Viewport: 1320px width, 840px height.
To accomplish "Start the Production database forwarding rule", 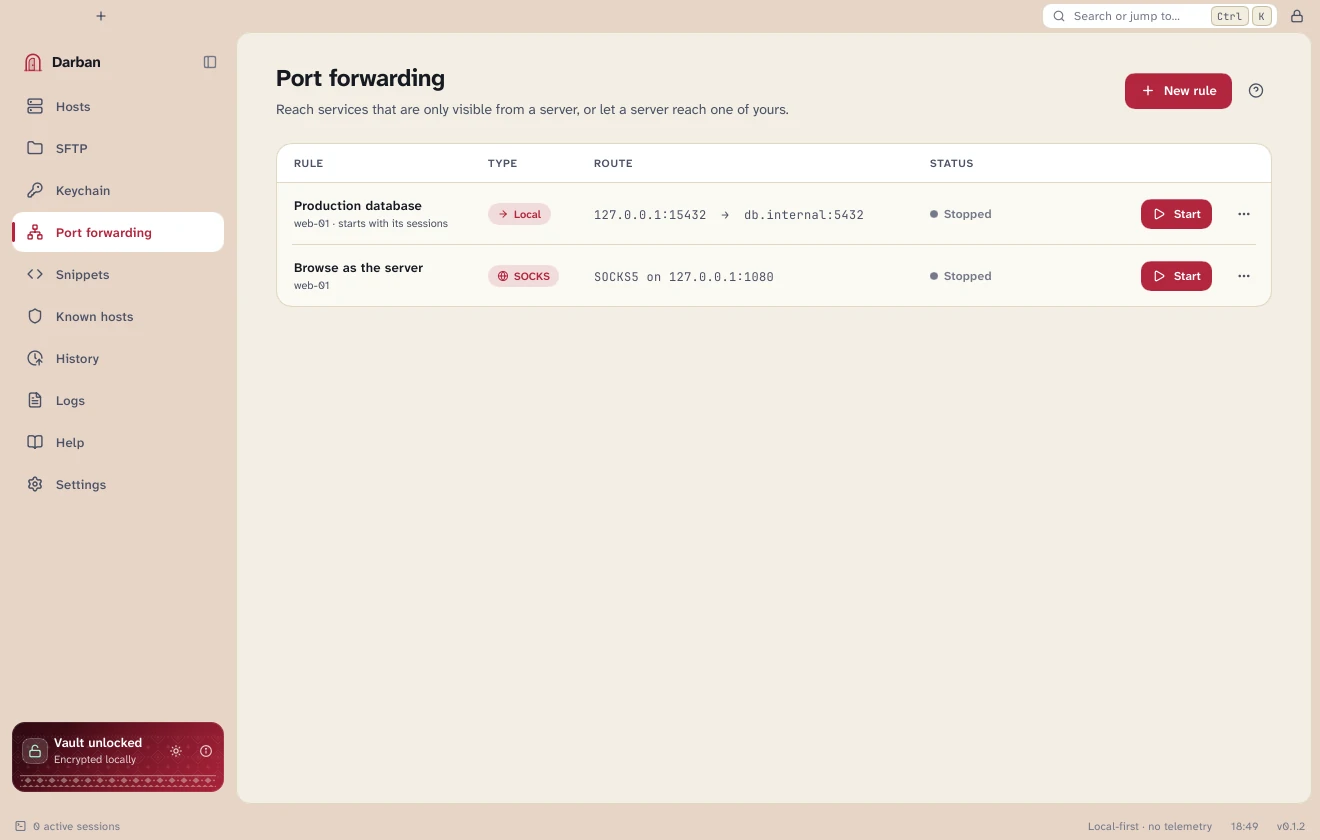I will (x=1176, y=214).
